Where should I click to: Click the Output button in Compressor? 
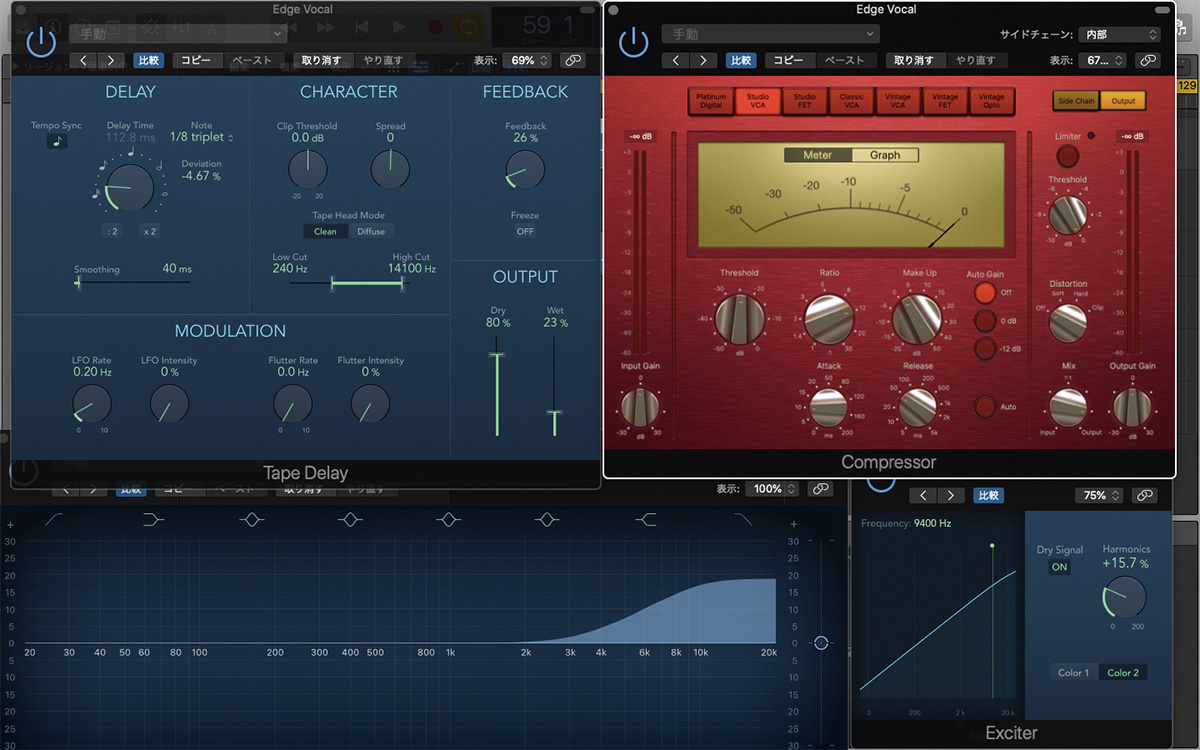click(x=1123, y=101)
